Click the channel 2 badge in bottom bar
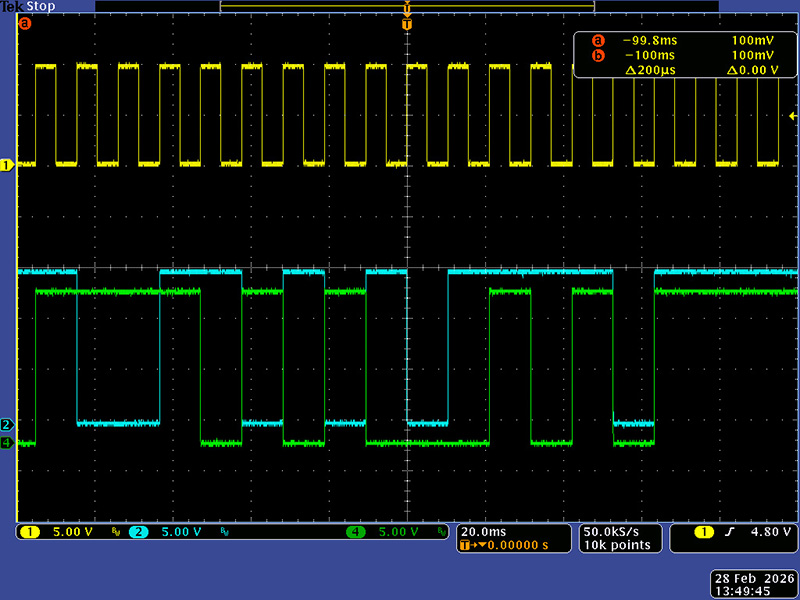 pos(138,532)
